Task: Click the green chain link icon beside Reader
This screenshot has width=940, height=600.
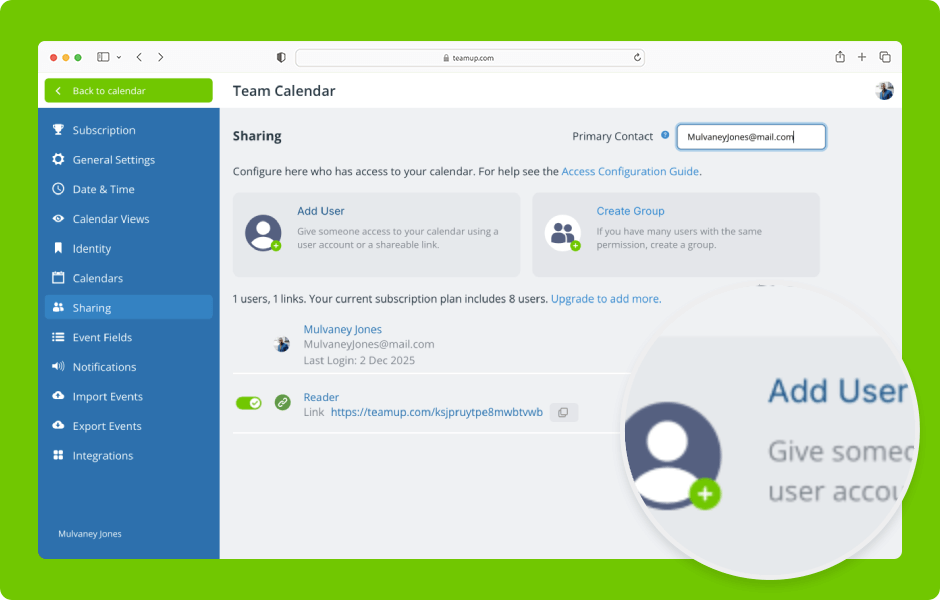Action: pos(282,403)
